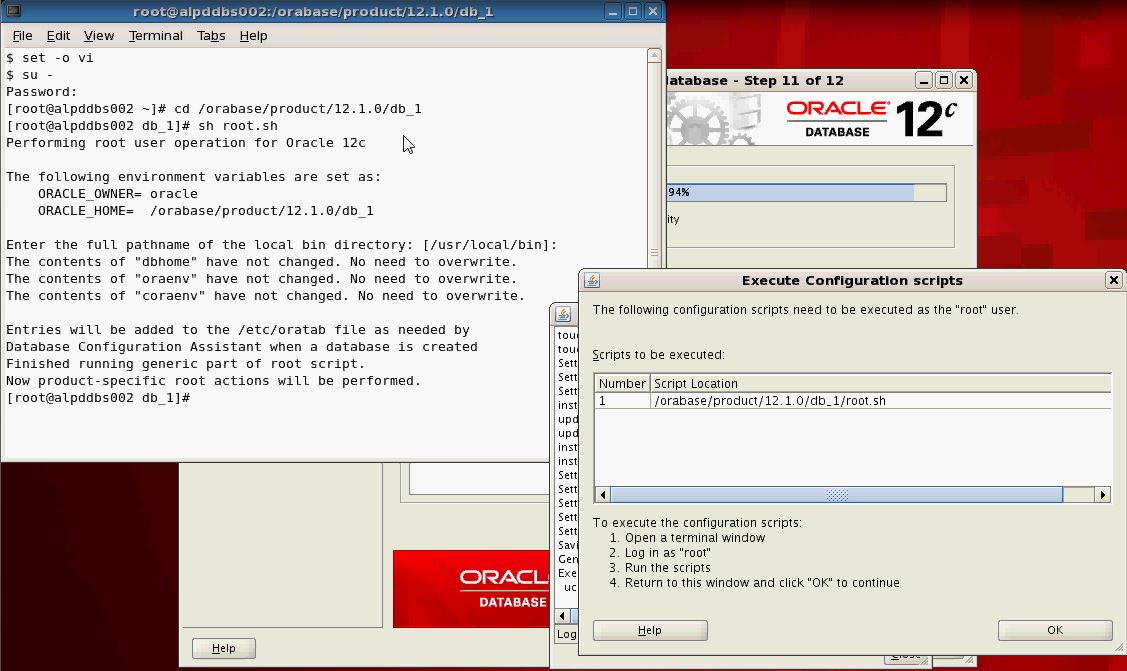Open the View menu in the terminal
Image resolution: width=1127 pixels, height=671 pixels.
[98, 35]
